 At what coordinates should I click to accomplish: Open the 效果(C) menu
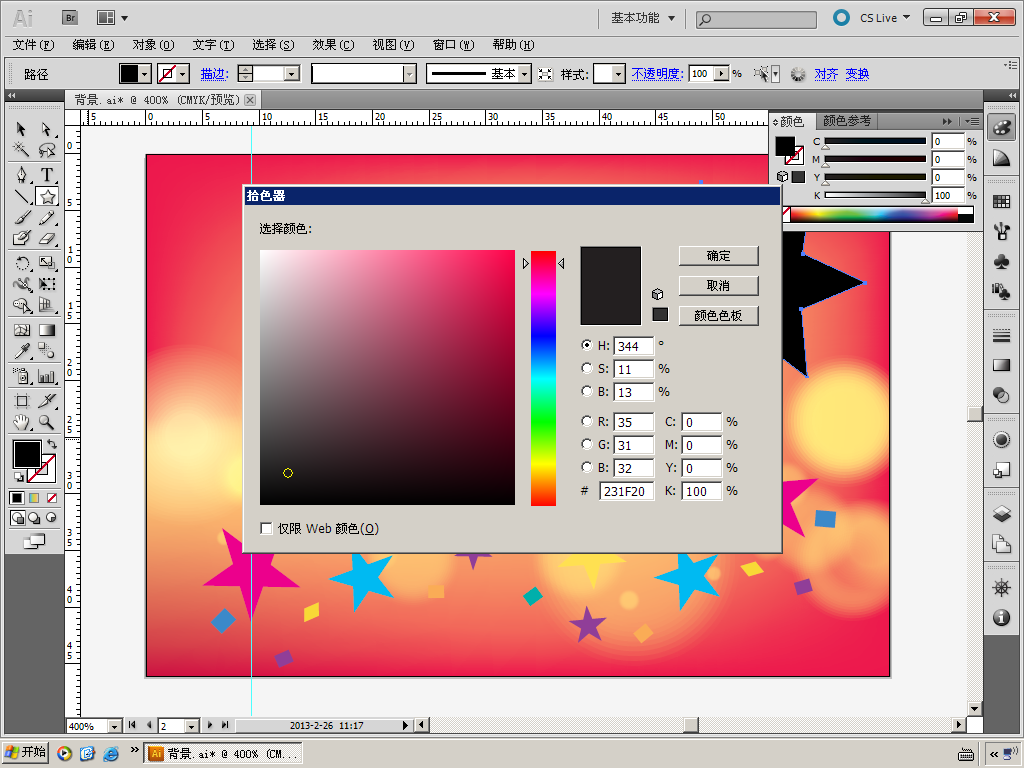[333, 45]
